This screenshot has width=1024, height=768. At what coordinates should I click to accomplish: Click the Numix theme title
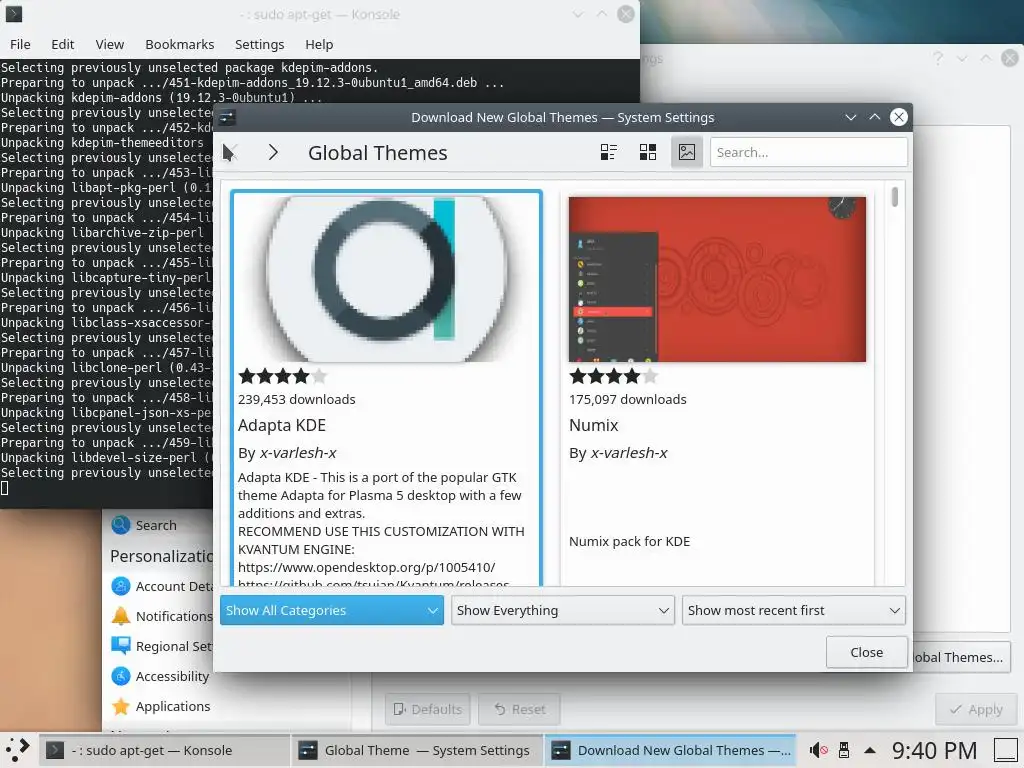[x=594, y=425]
